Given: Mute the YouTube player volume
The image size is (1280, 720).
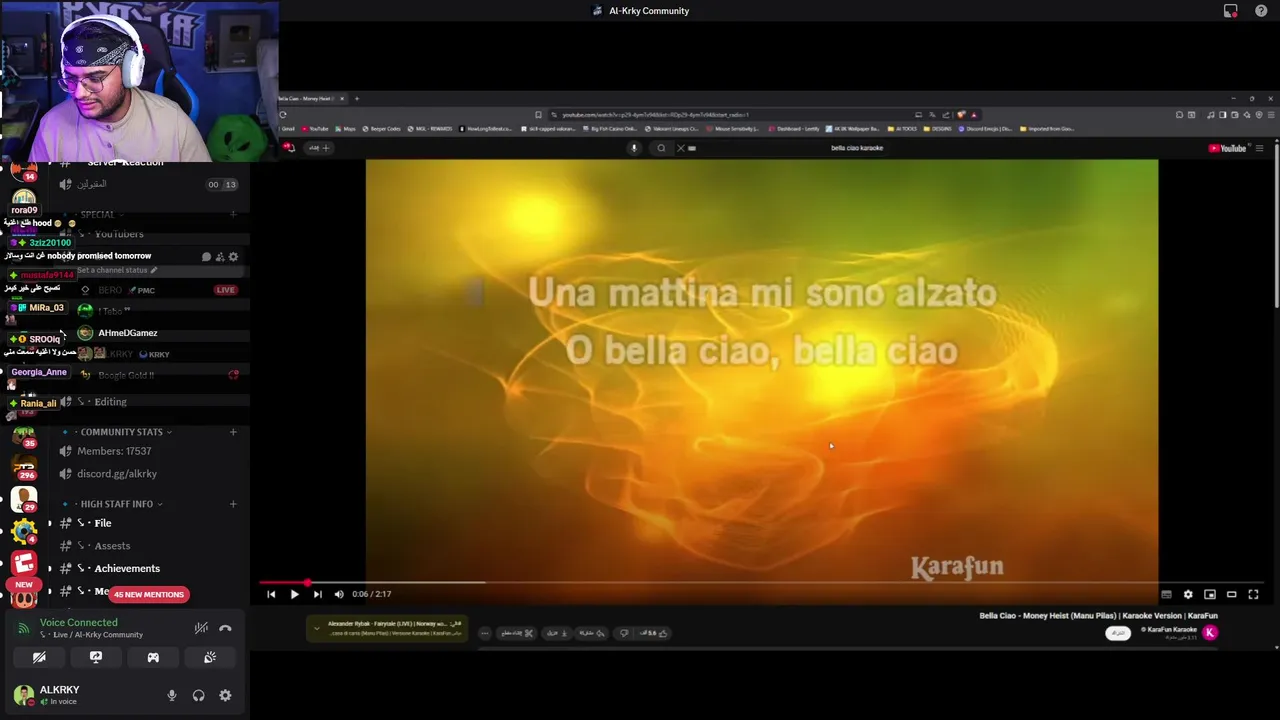Looking at the screenshot, I should [x=339, y=594].
